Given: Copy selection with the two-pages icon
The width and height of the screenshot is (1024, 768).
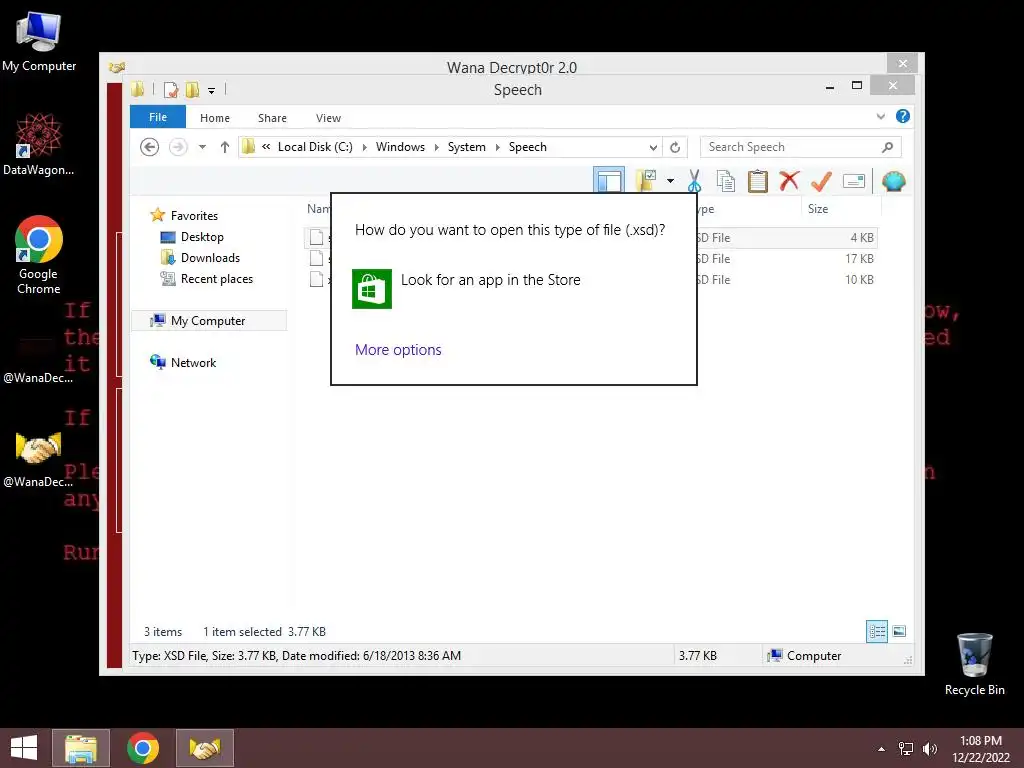Looking at the screenshot, I should pyautogui.click(x=726, y=180).
